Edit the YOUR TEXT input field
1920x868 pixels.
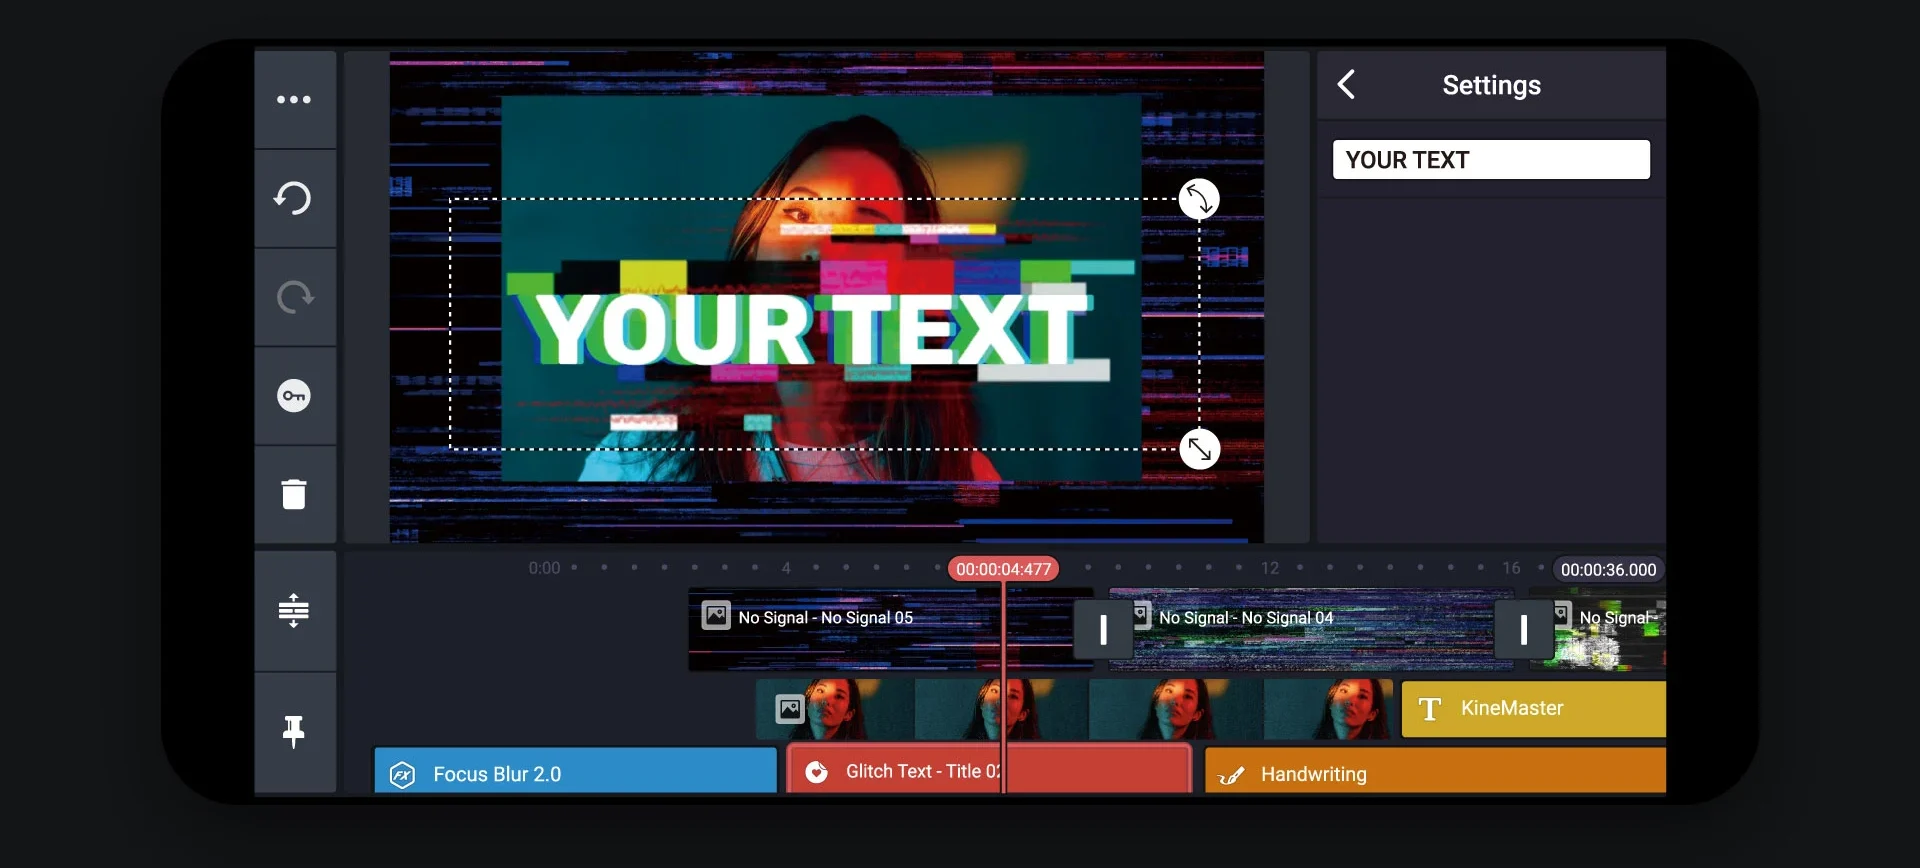click(1490, 160)
